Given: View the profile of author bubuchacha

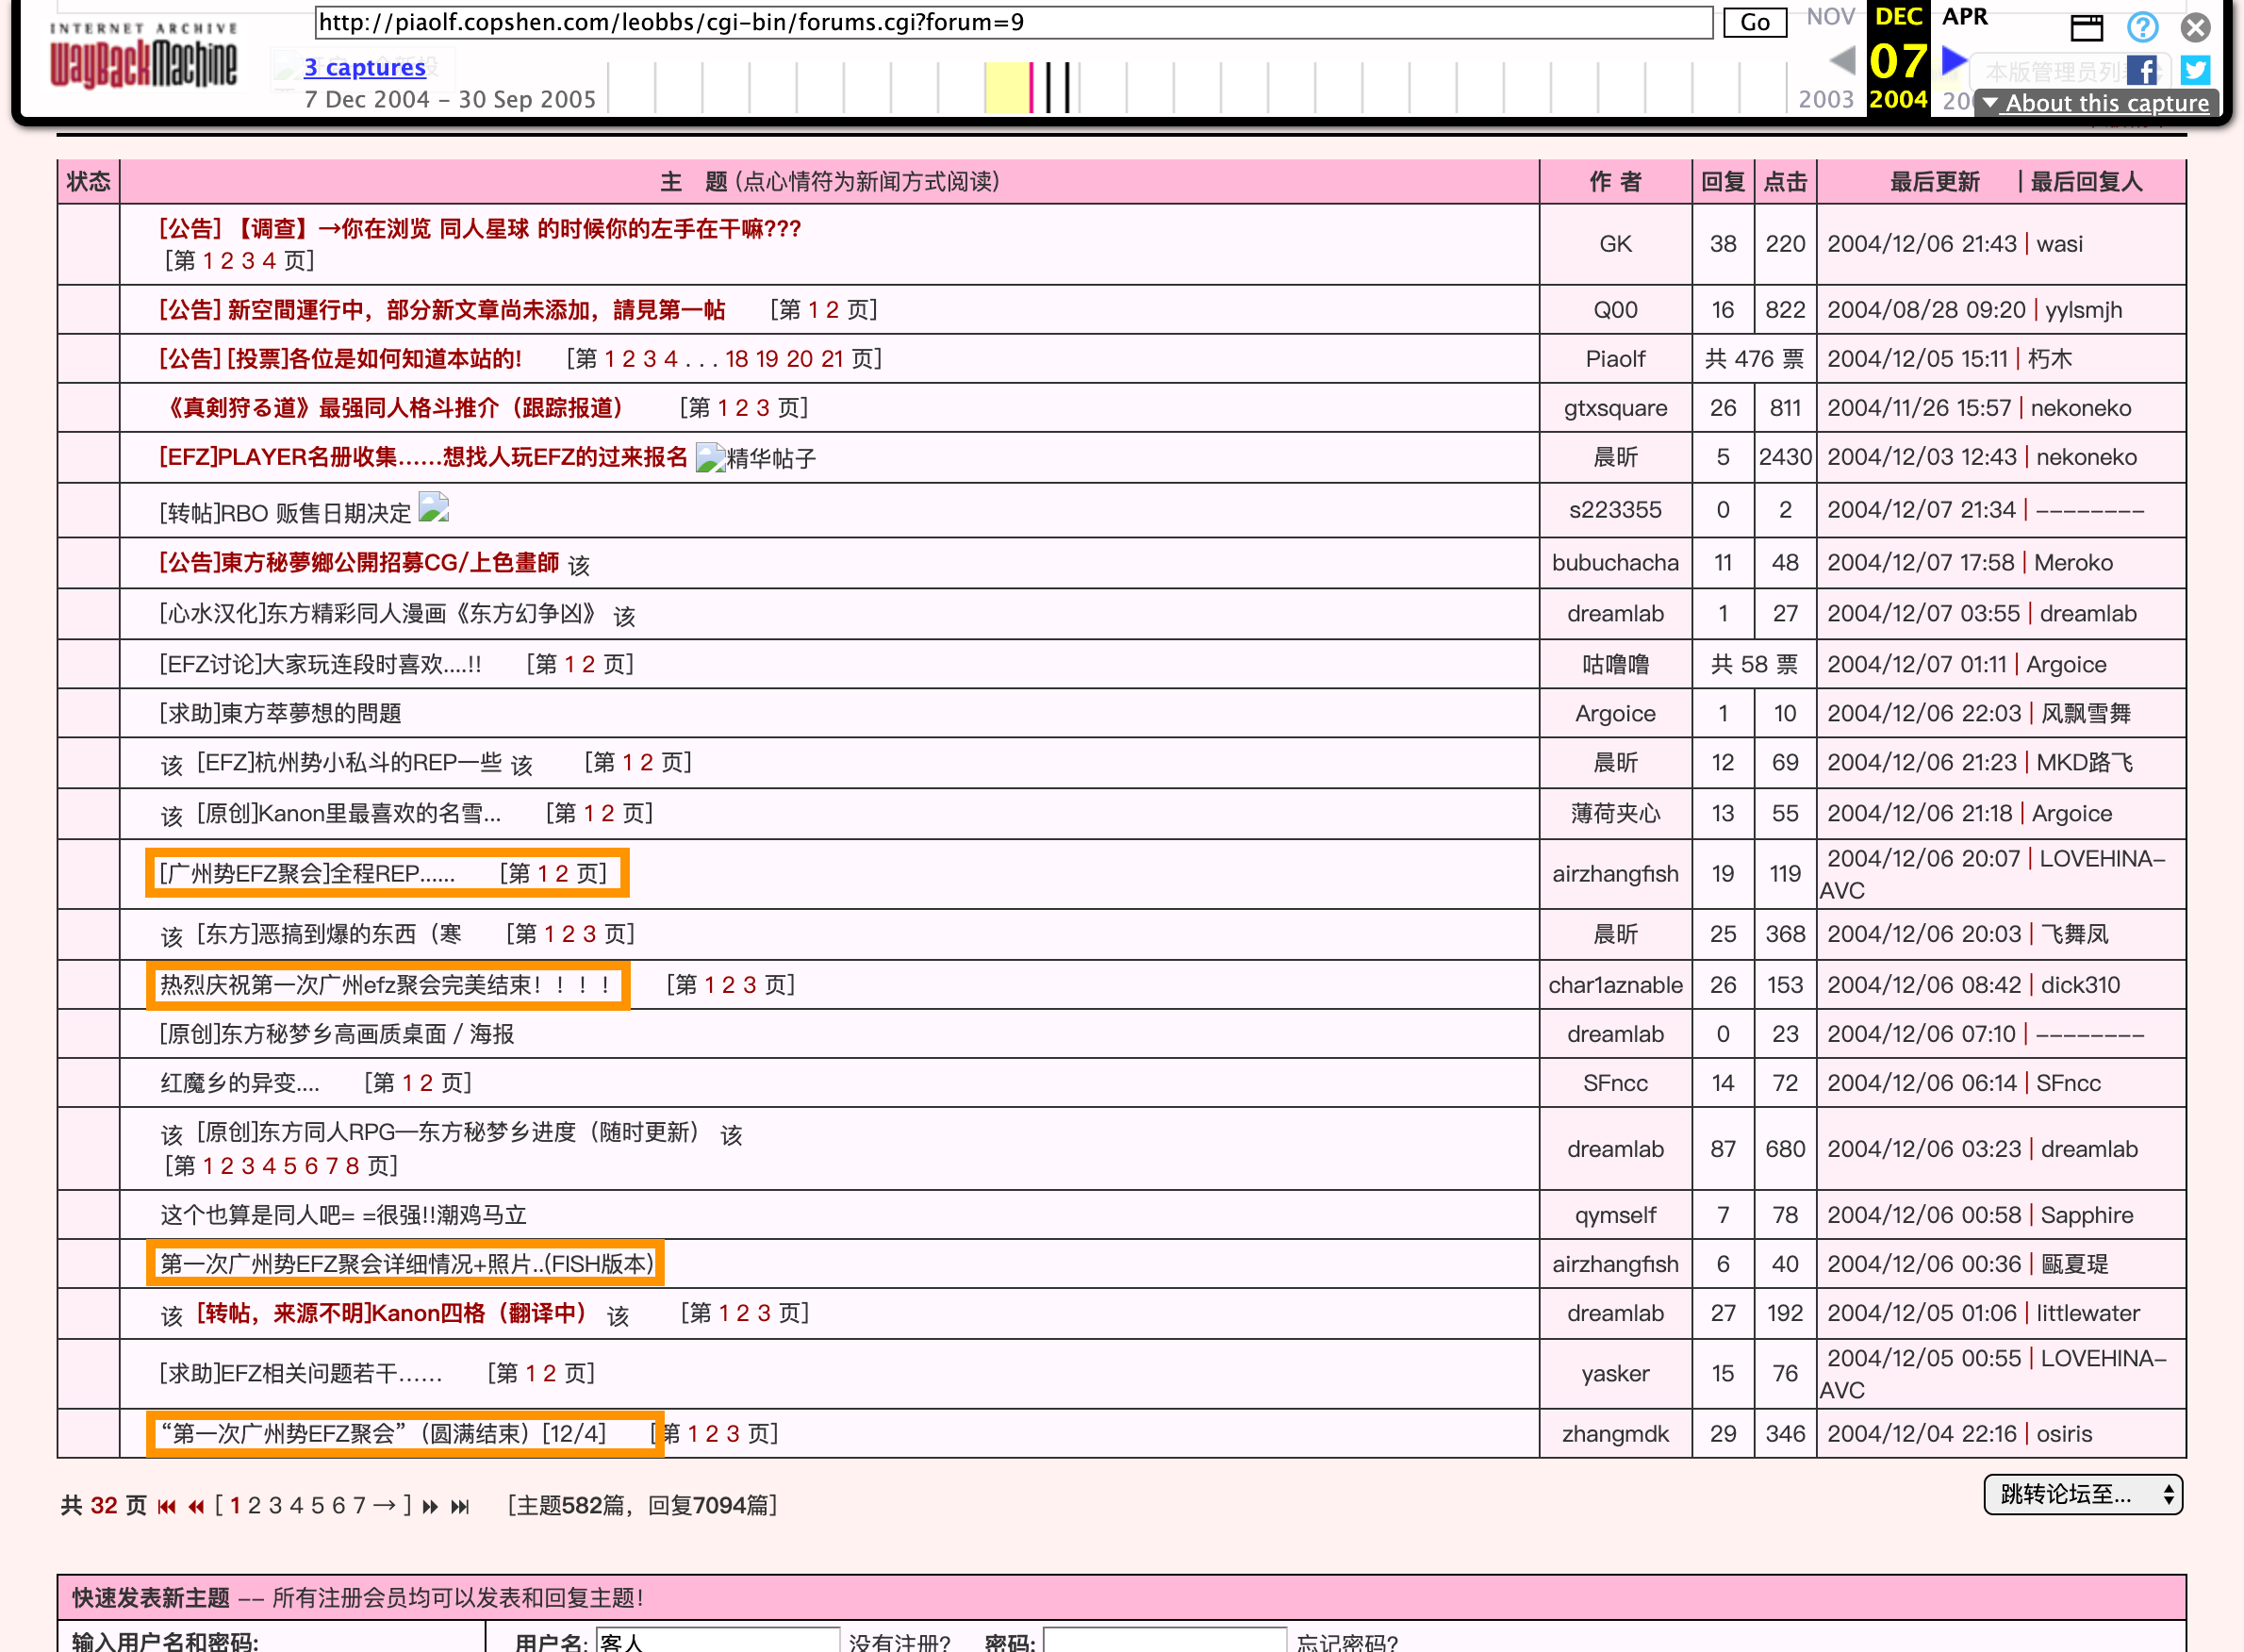Looking at the screenshot, I should tap(1615, 562).
